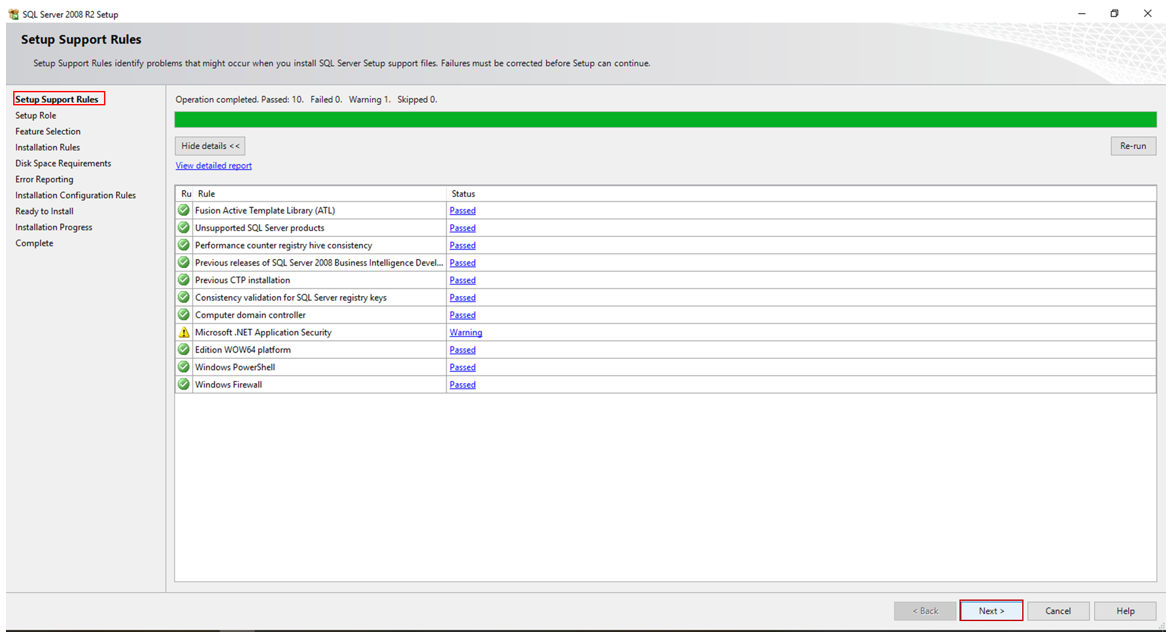Screen dimensions: 1168x632
Task: Maximize or restore the setup window
Action: coord(1114,13)
